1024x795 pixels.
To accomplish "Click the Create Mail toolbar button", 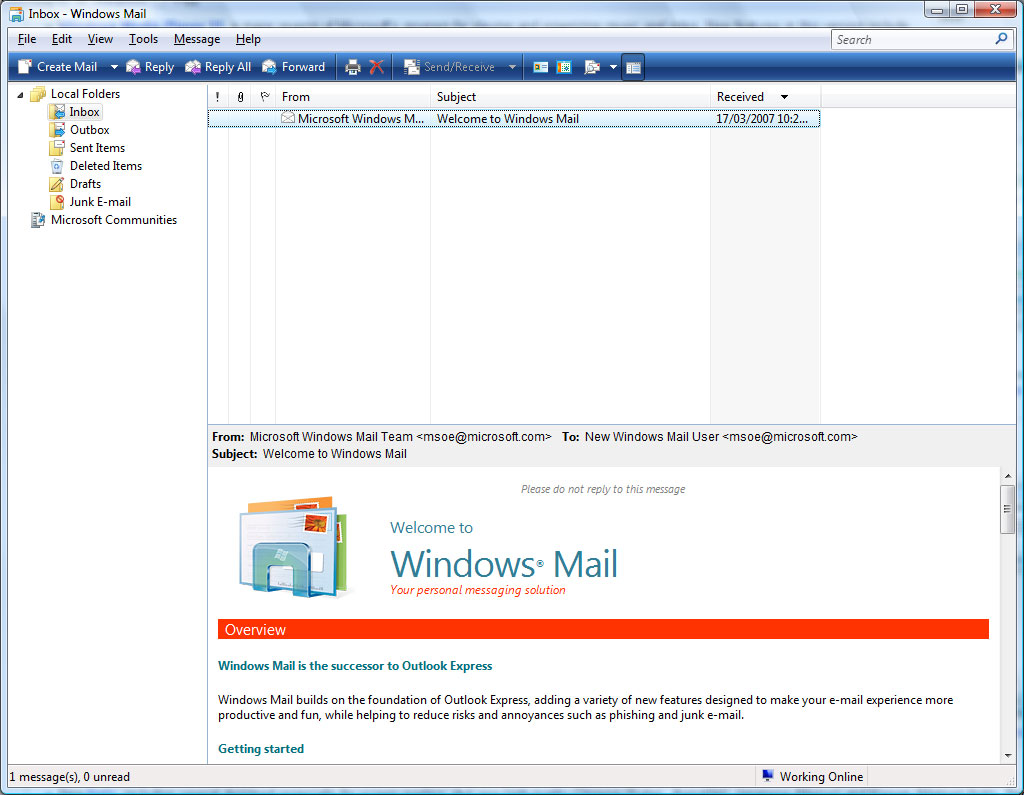I will [58, 67].
